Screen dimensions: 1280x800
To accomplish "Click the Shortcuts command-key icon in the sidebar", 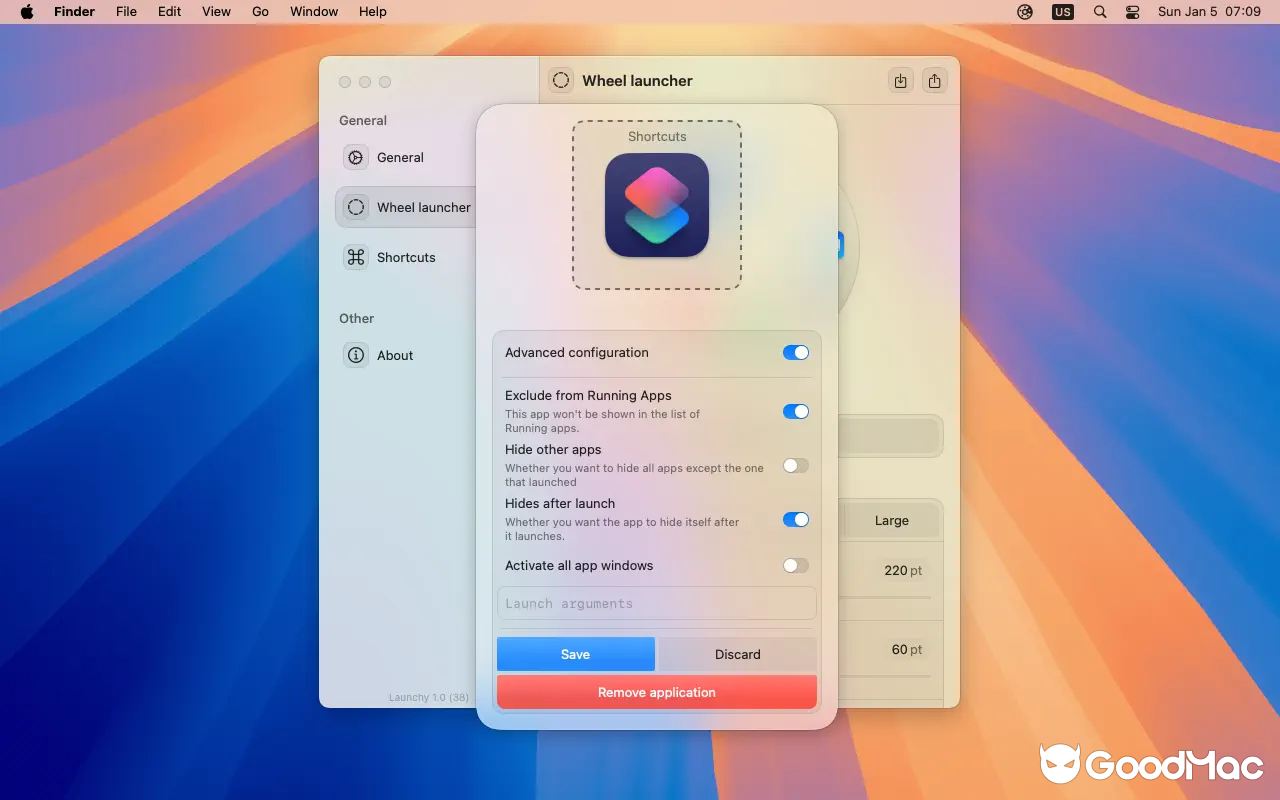I will click(356, 257).
